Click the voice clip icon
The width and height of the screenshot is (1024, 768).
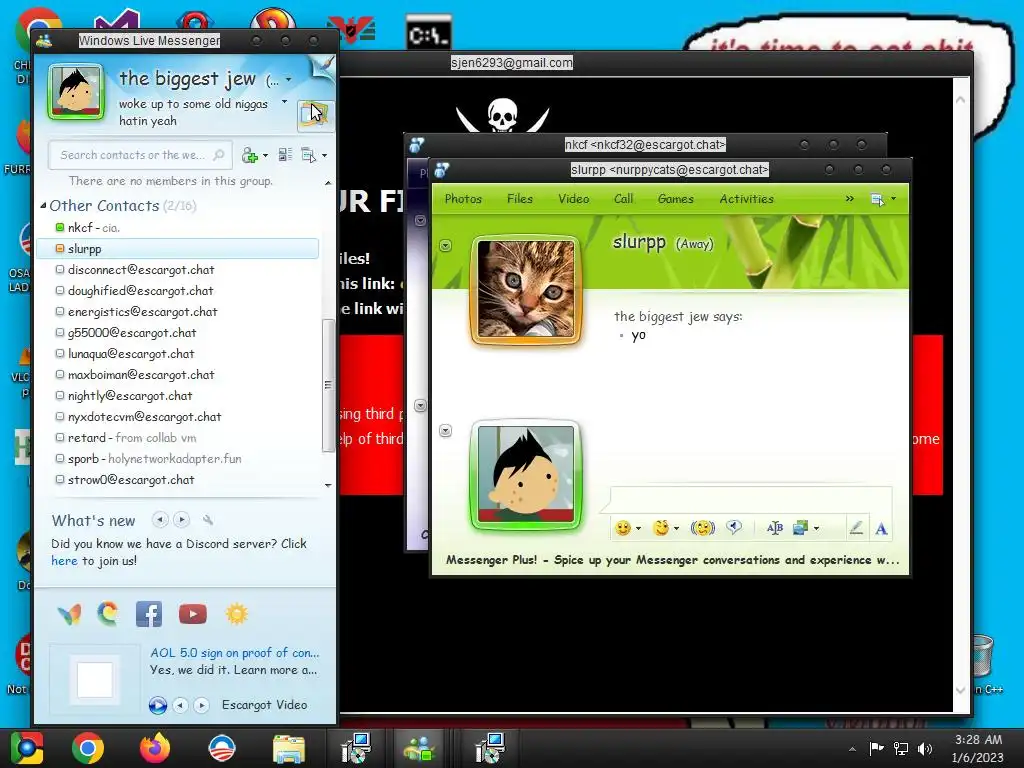735,528
